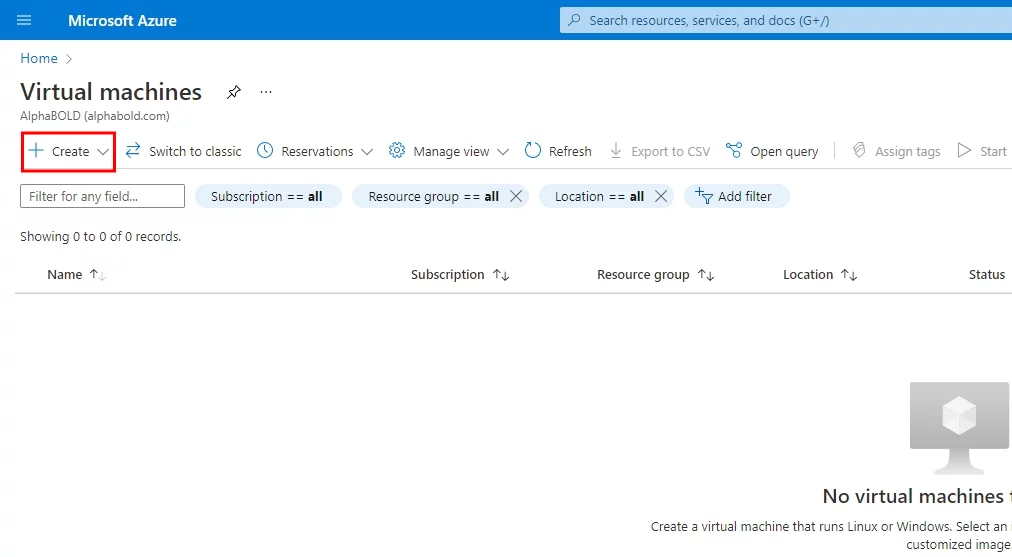Open the Subscription == all filter
The image size is (1012, 557).
coord(268,196)
